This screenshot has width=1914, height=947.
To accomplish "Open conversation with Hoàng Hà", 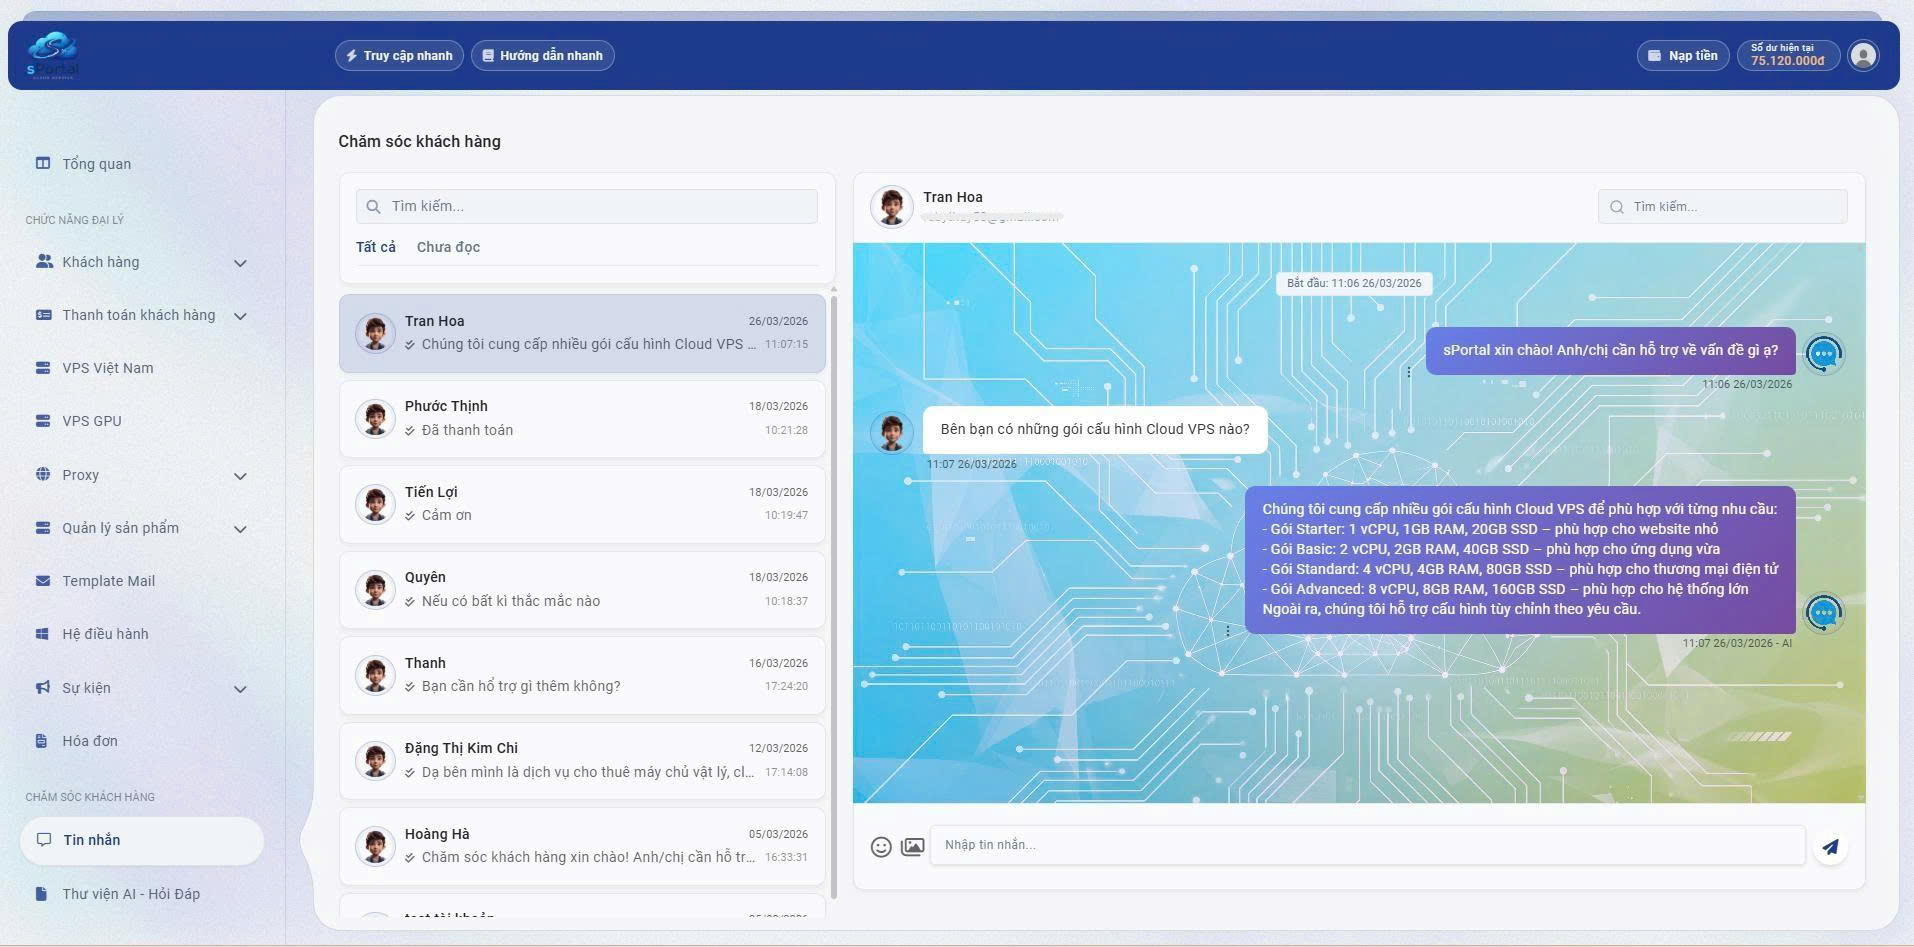I will click(582, 846).
